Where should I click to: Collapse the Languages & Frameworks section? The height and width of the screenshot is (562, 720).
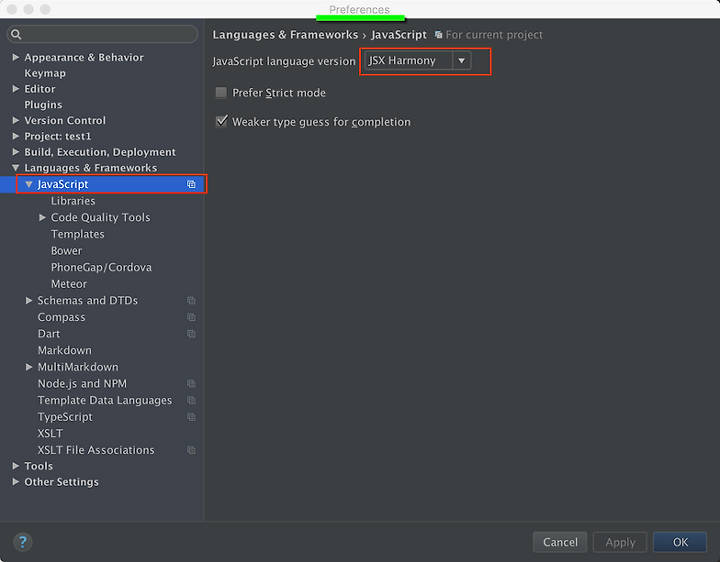[x=16, y=168]
